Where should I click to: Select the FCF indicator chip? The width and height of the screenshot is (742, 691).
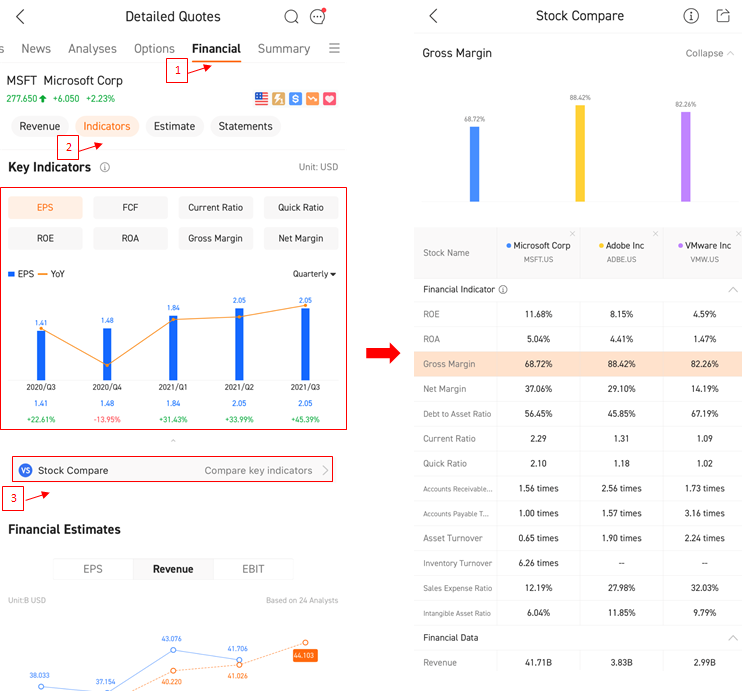coord(131,207)
